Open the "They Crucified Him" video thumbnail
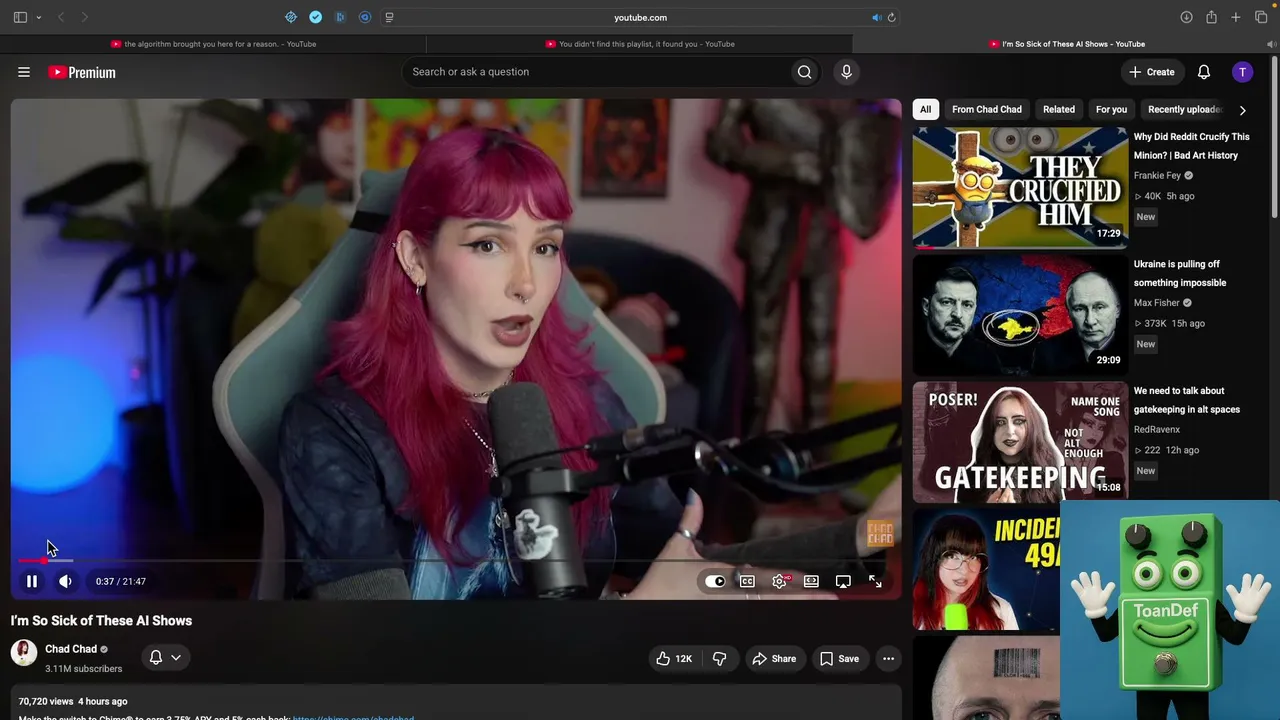 tap(1020, 187)
